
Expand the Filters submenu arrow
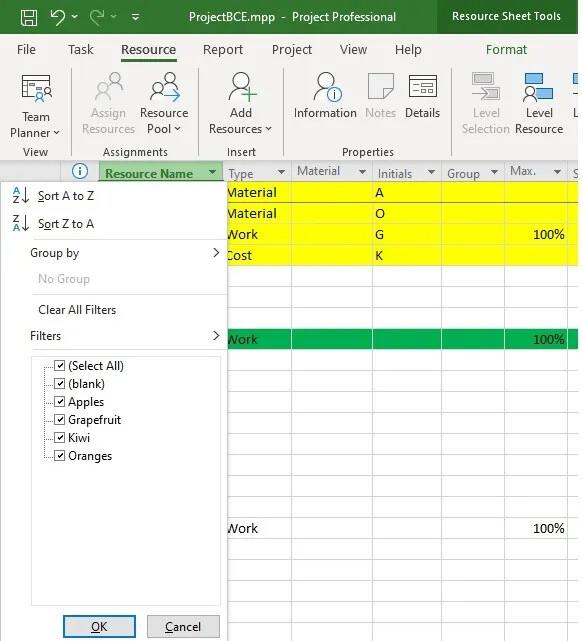216,336
